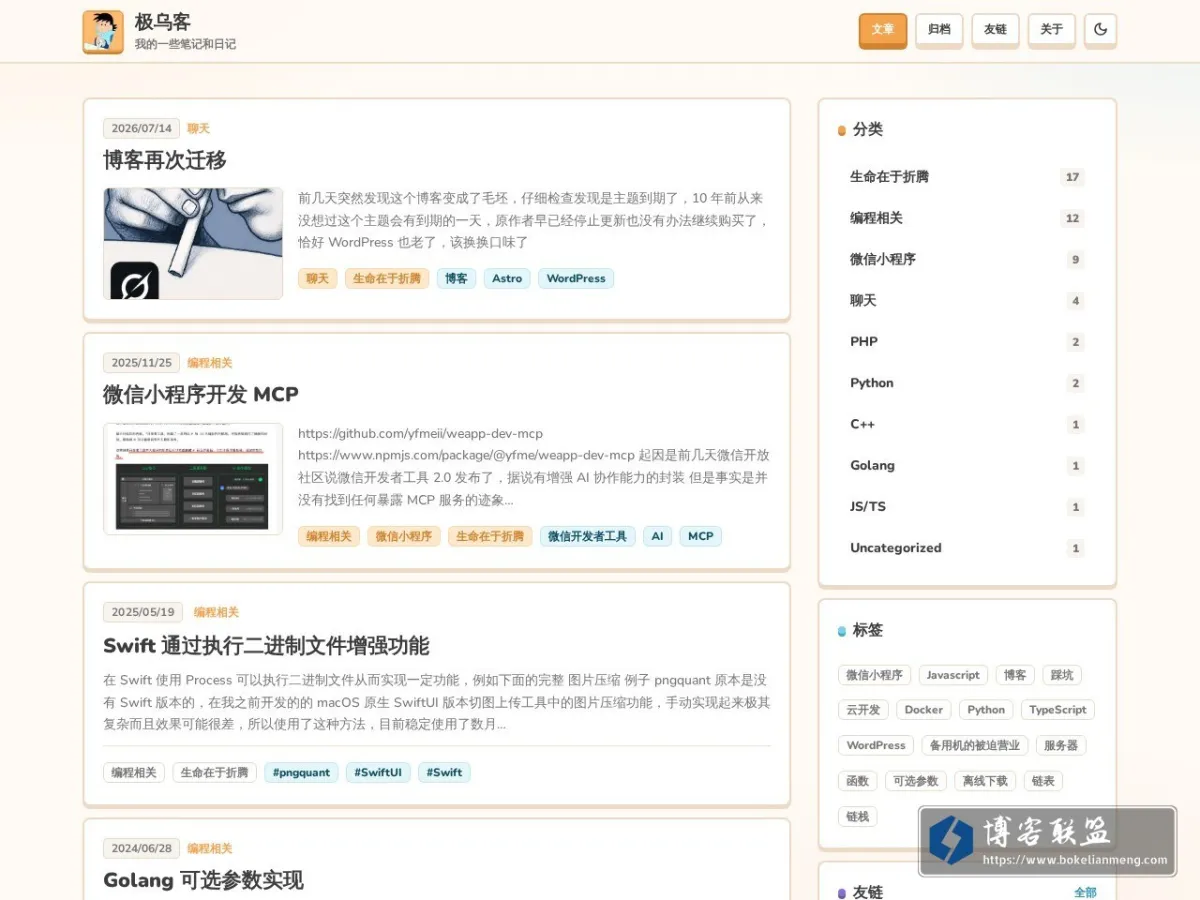The image size is (1200, 900).
Task: Open the 编程相关 category with count 12
Action: tap(966, 218)
